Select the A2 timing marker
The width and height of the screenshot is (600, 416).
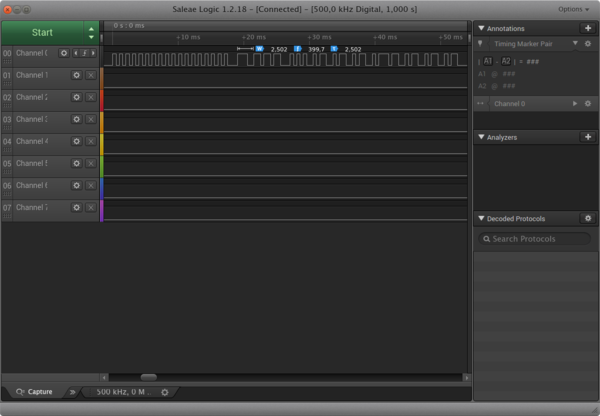point(506,61)
